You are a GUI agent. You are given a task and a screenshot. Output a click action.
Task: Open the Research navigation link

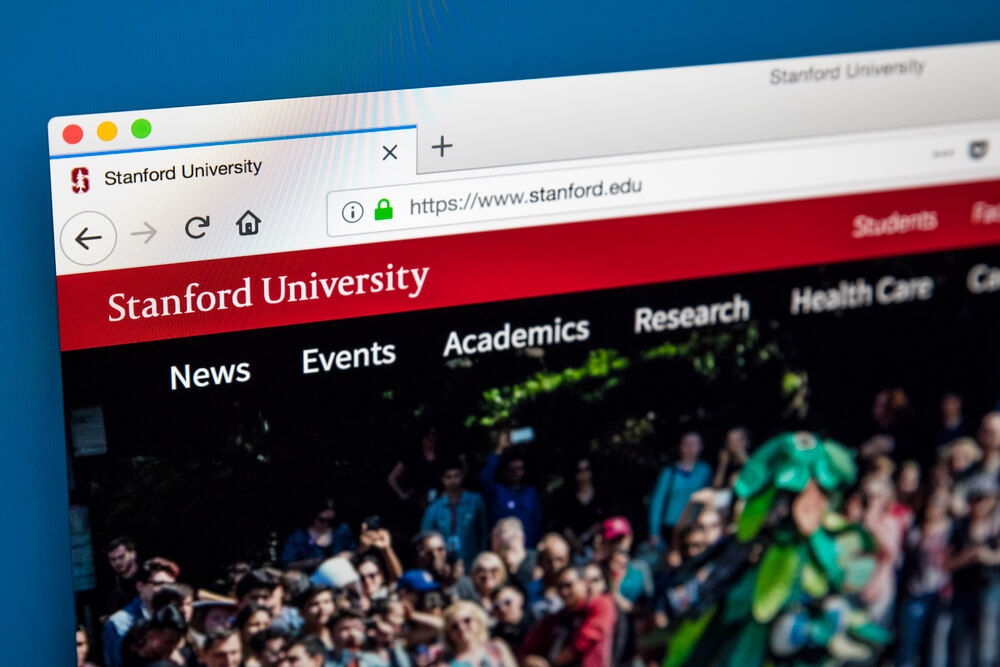point(692,313)
